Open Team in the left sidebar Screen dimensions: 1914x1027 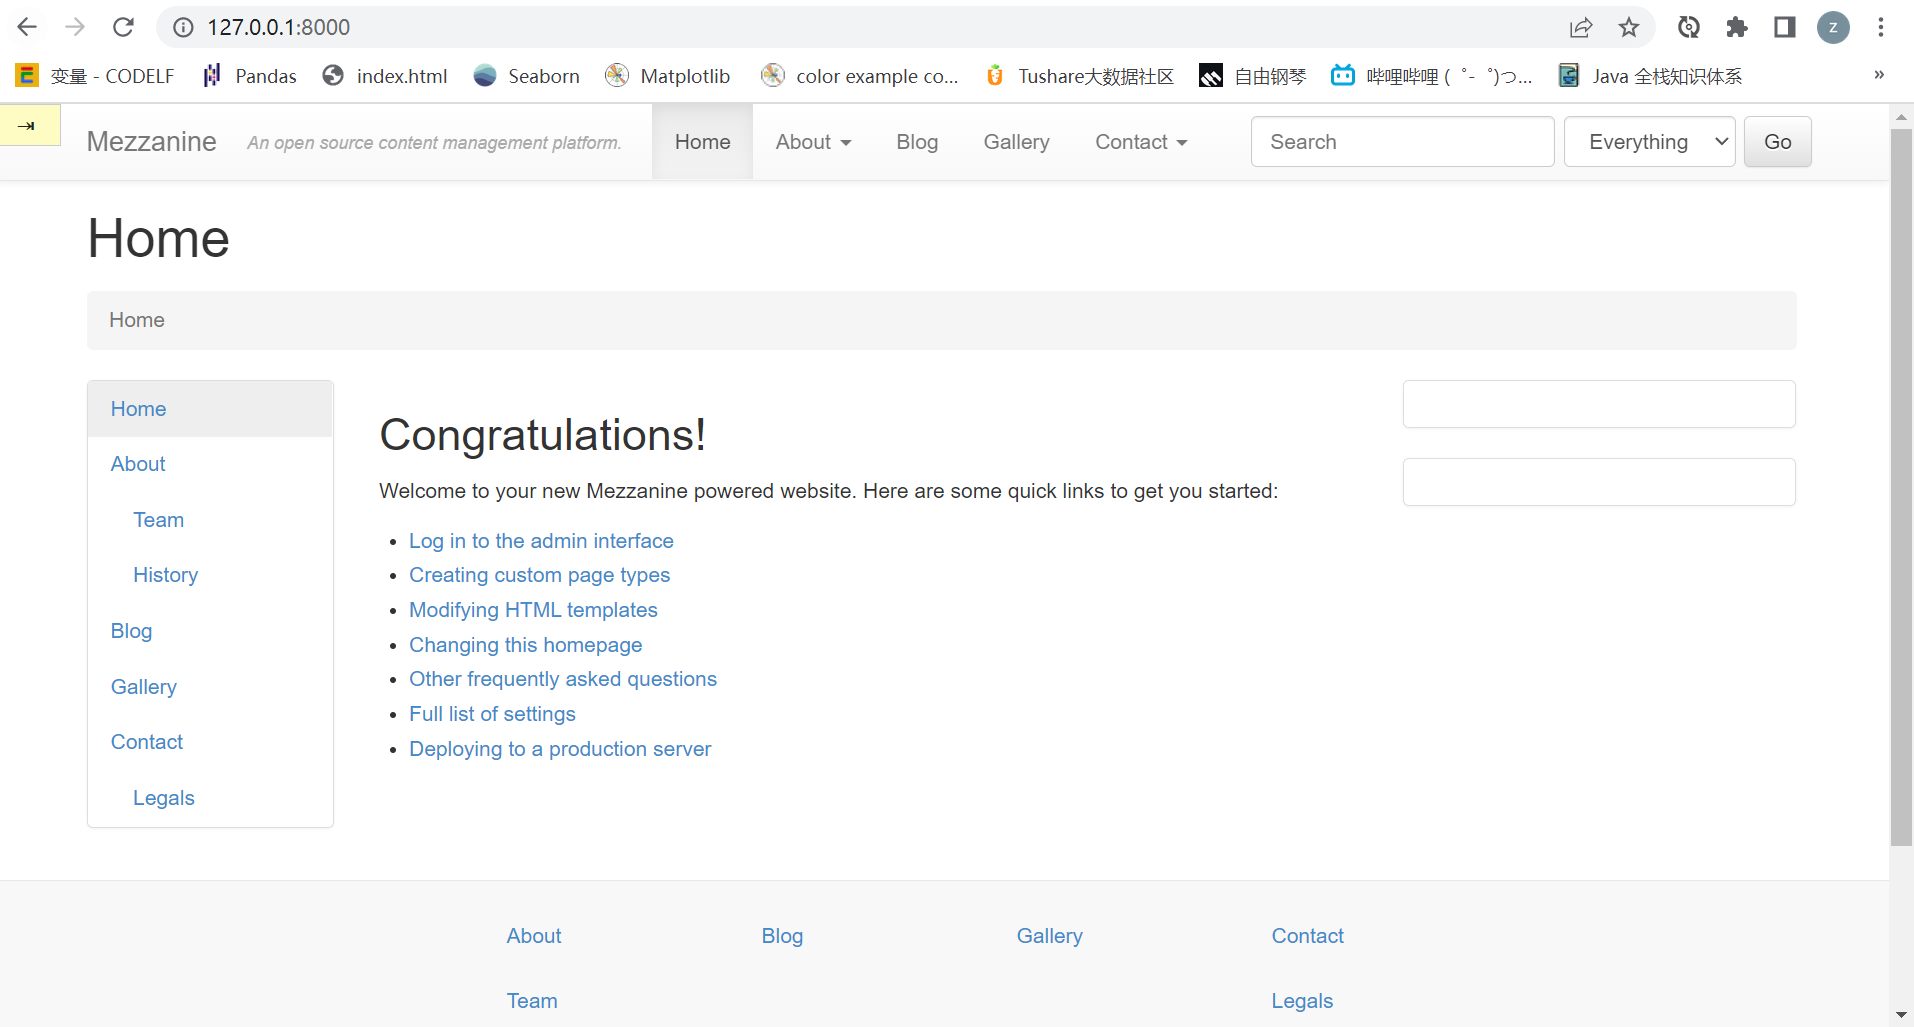[210, 520]
